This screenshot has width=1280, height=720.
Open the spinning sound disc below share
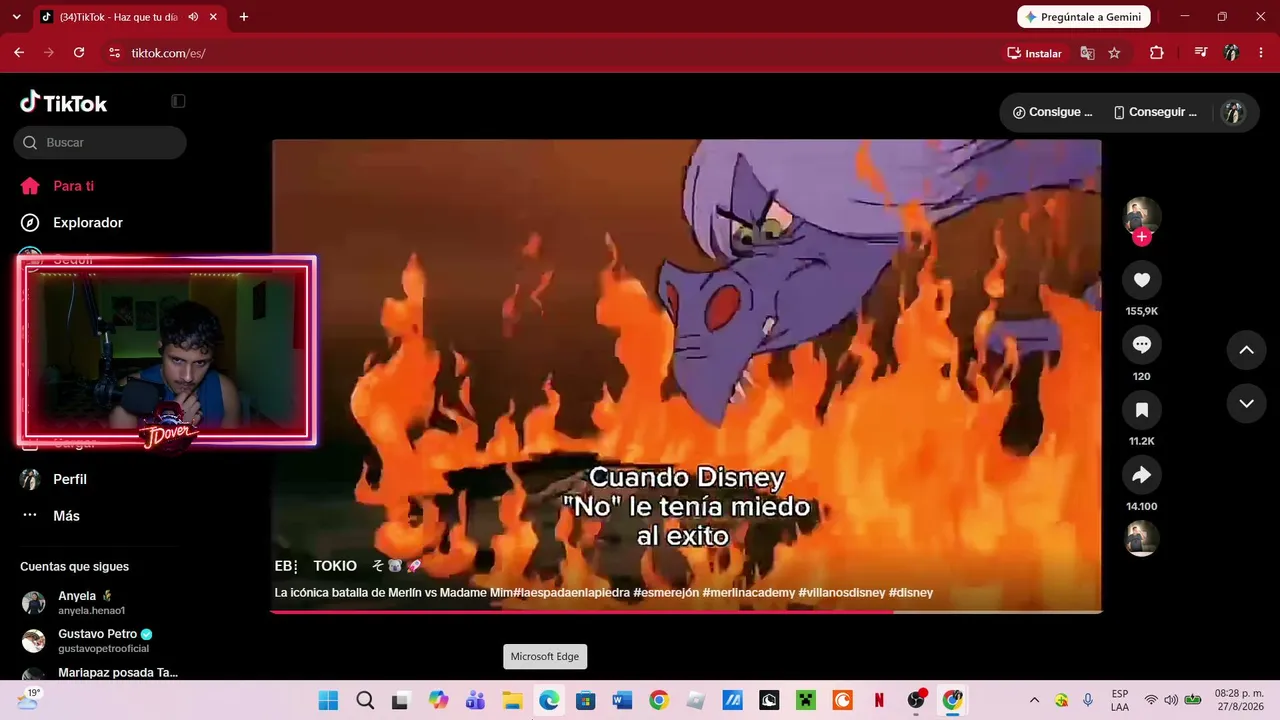tap(1142, 539)
